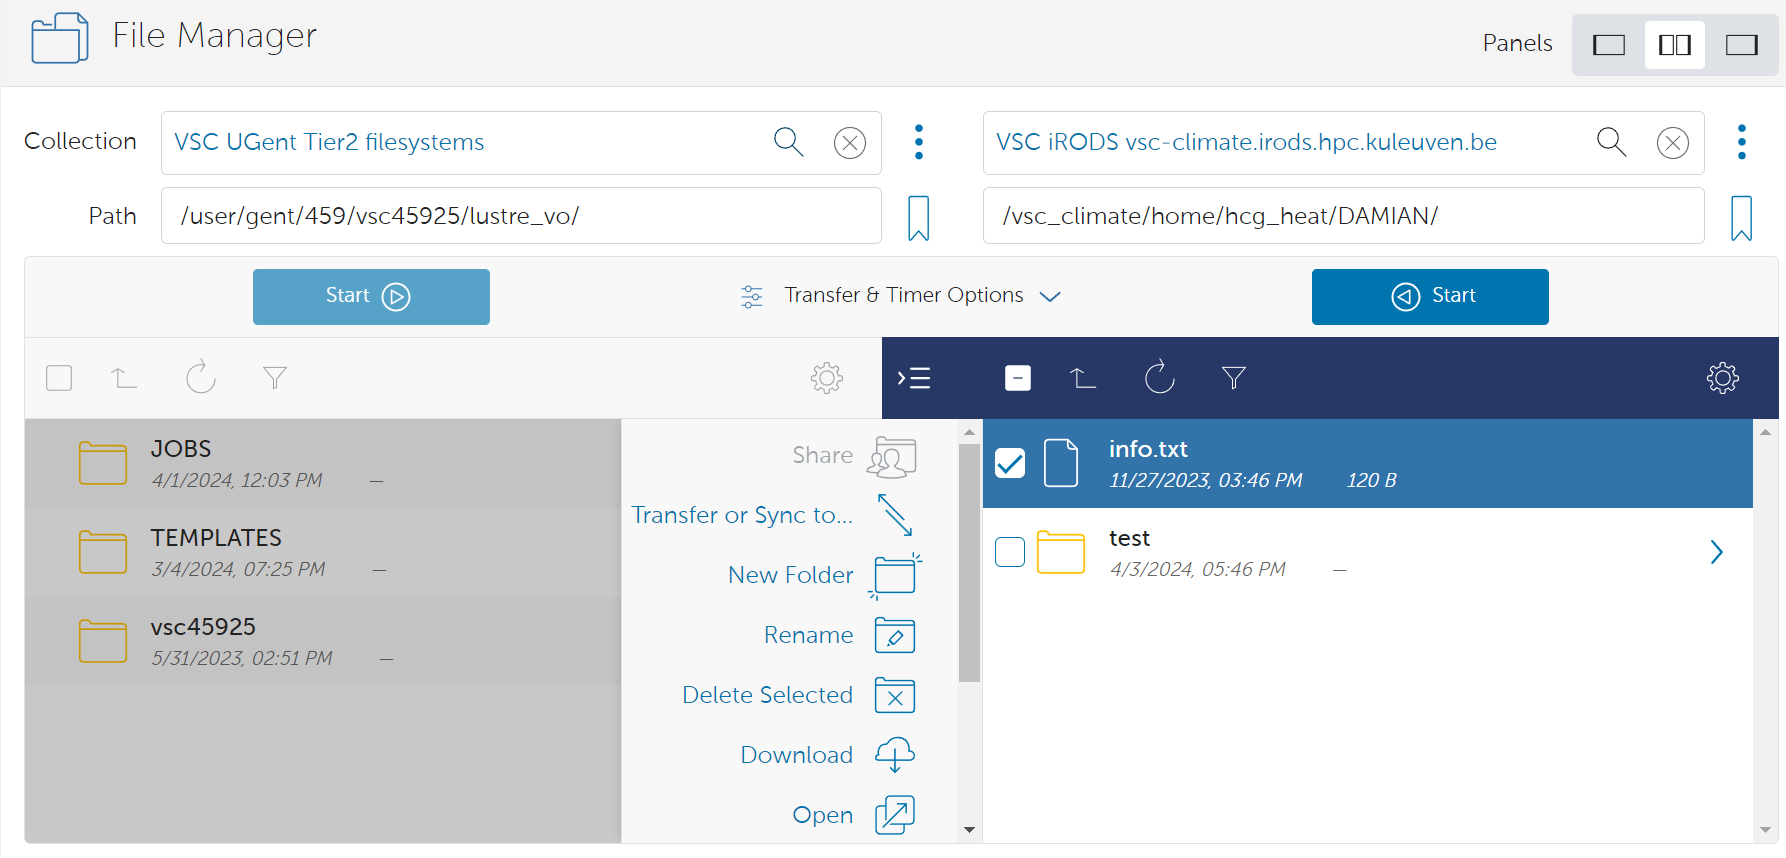The width and height of the screenshot is (1786, 858).
Task: Switch to two-panel layout
Action: click(x=1674, y=44)
